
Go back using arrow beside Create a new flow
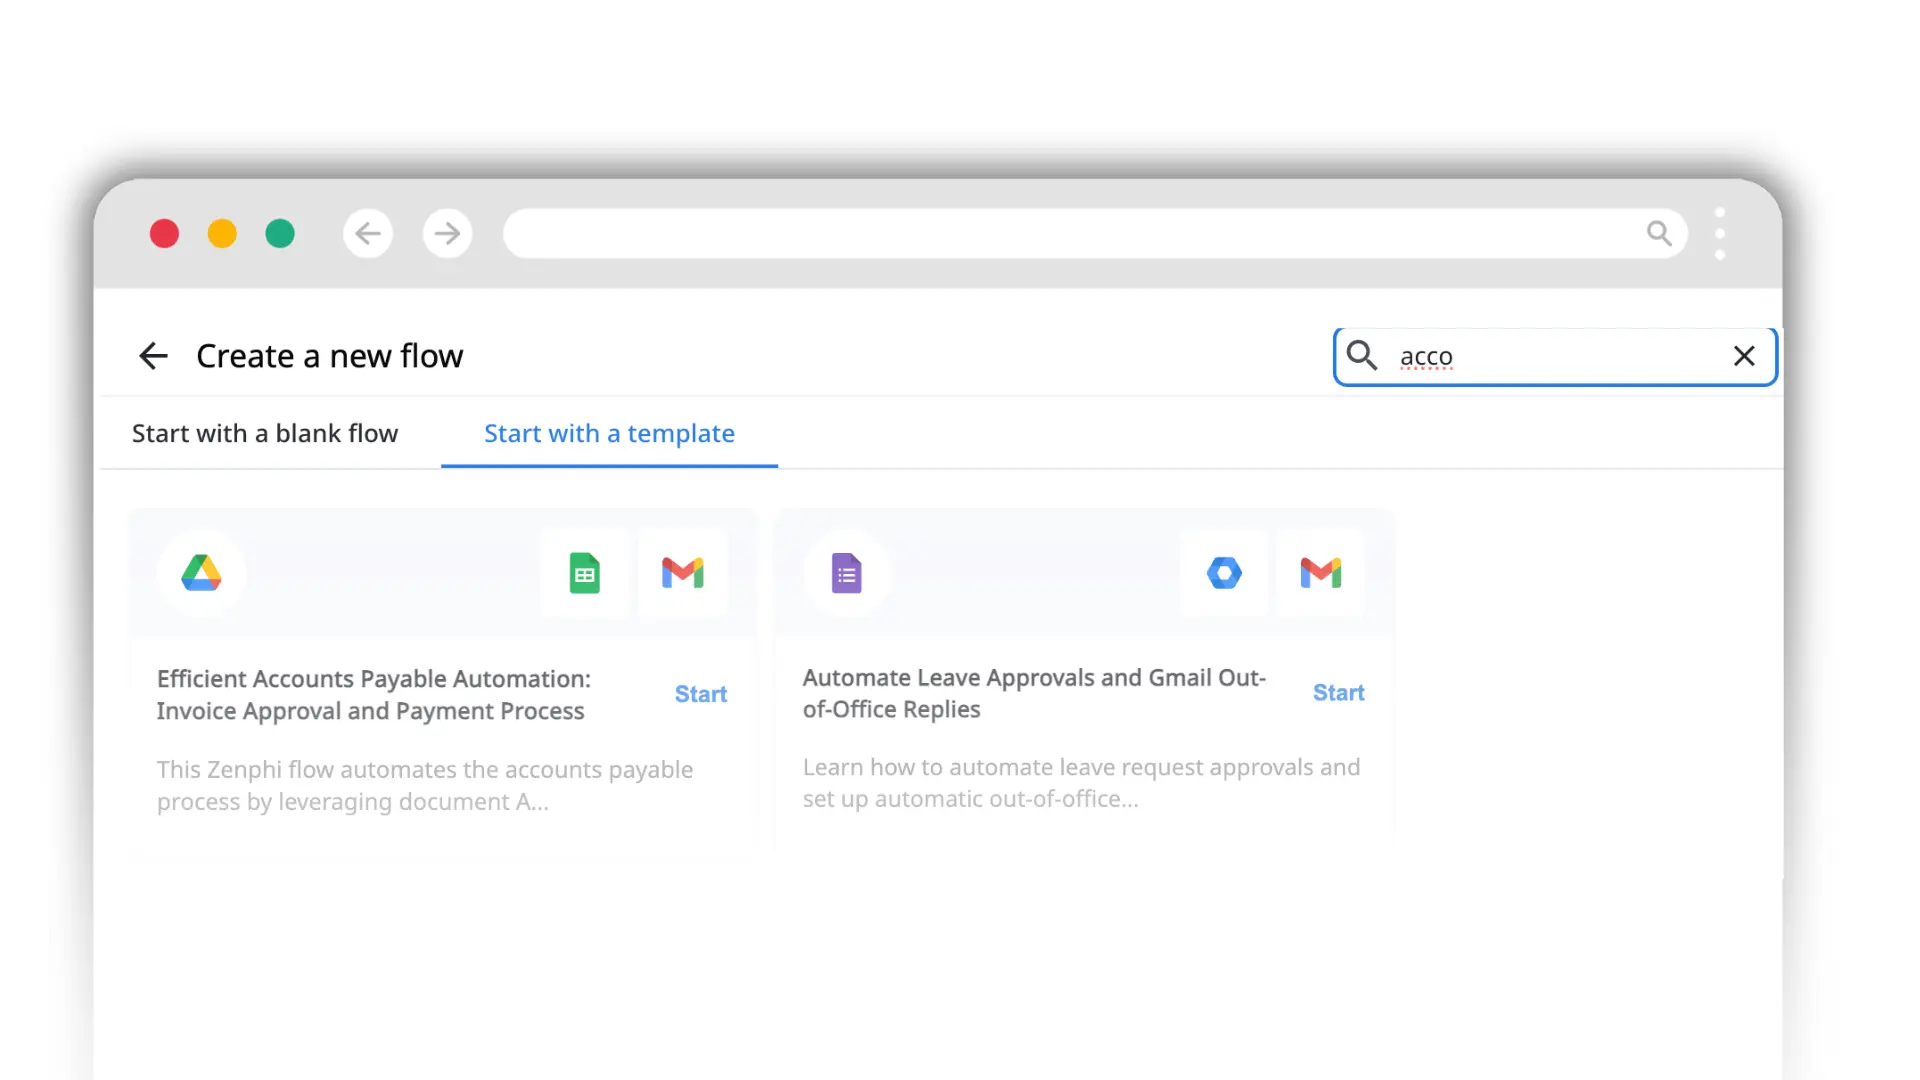click(153, 356)
